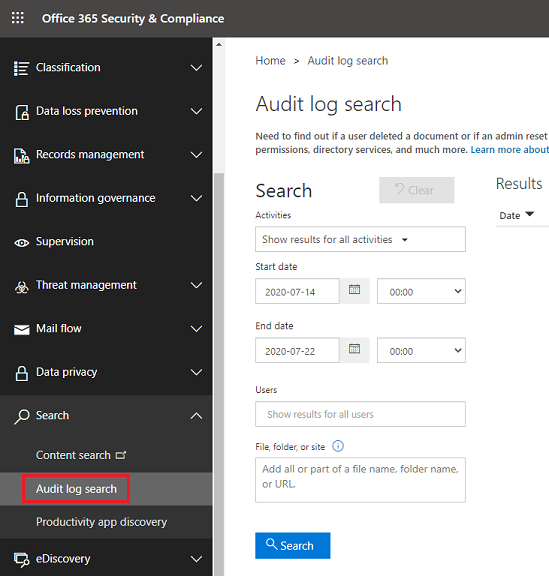Click the Supervision eye icon

click(x=21, y=243)
